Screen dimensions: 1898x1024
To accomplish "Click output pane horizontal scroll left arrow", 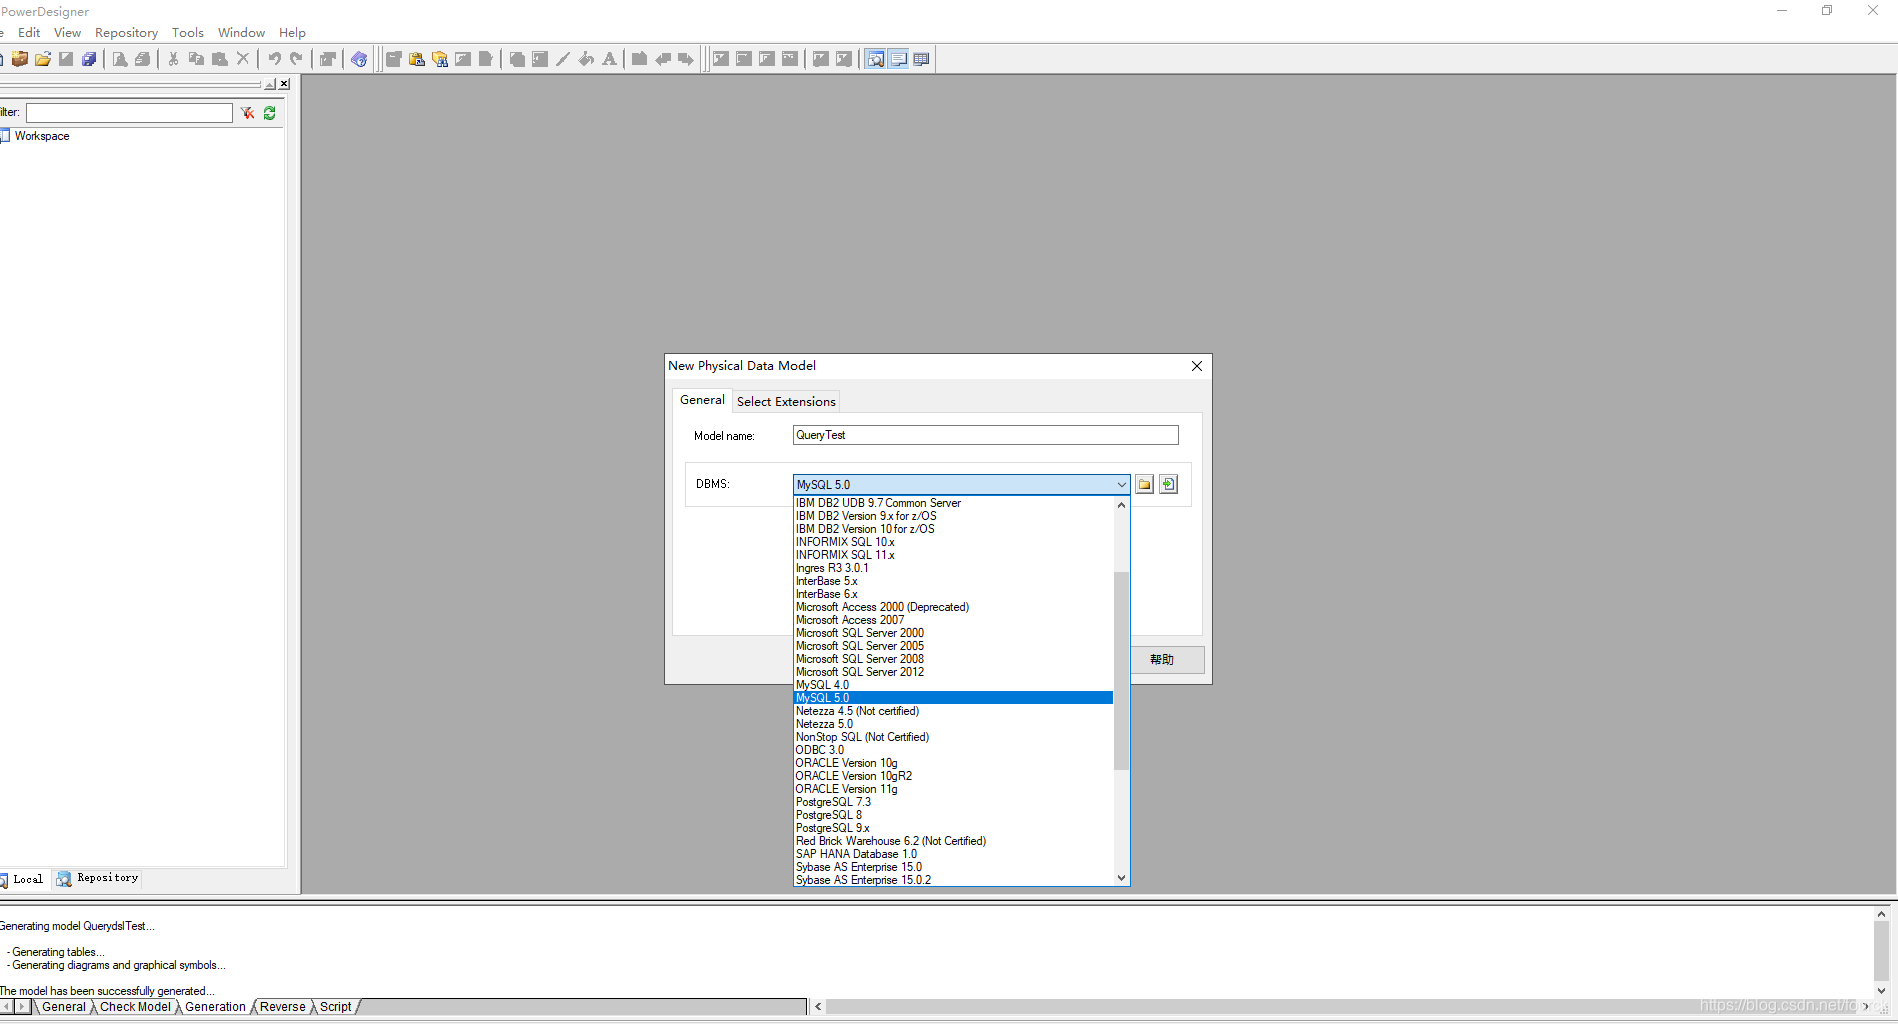I will pyautogui.click(x=818, y=1007).
